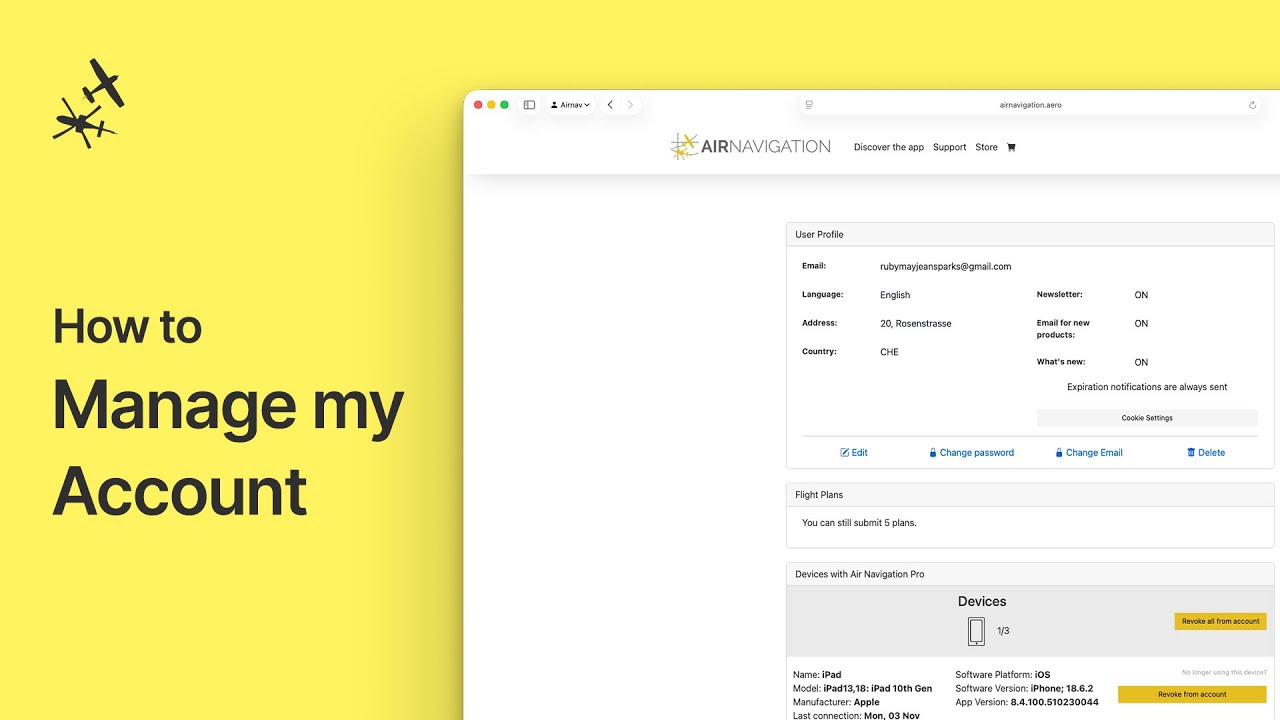
Task: Click Revoke from account button for iPad
Action: pyautogui.click(x=1192, y=694)
